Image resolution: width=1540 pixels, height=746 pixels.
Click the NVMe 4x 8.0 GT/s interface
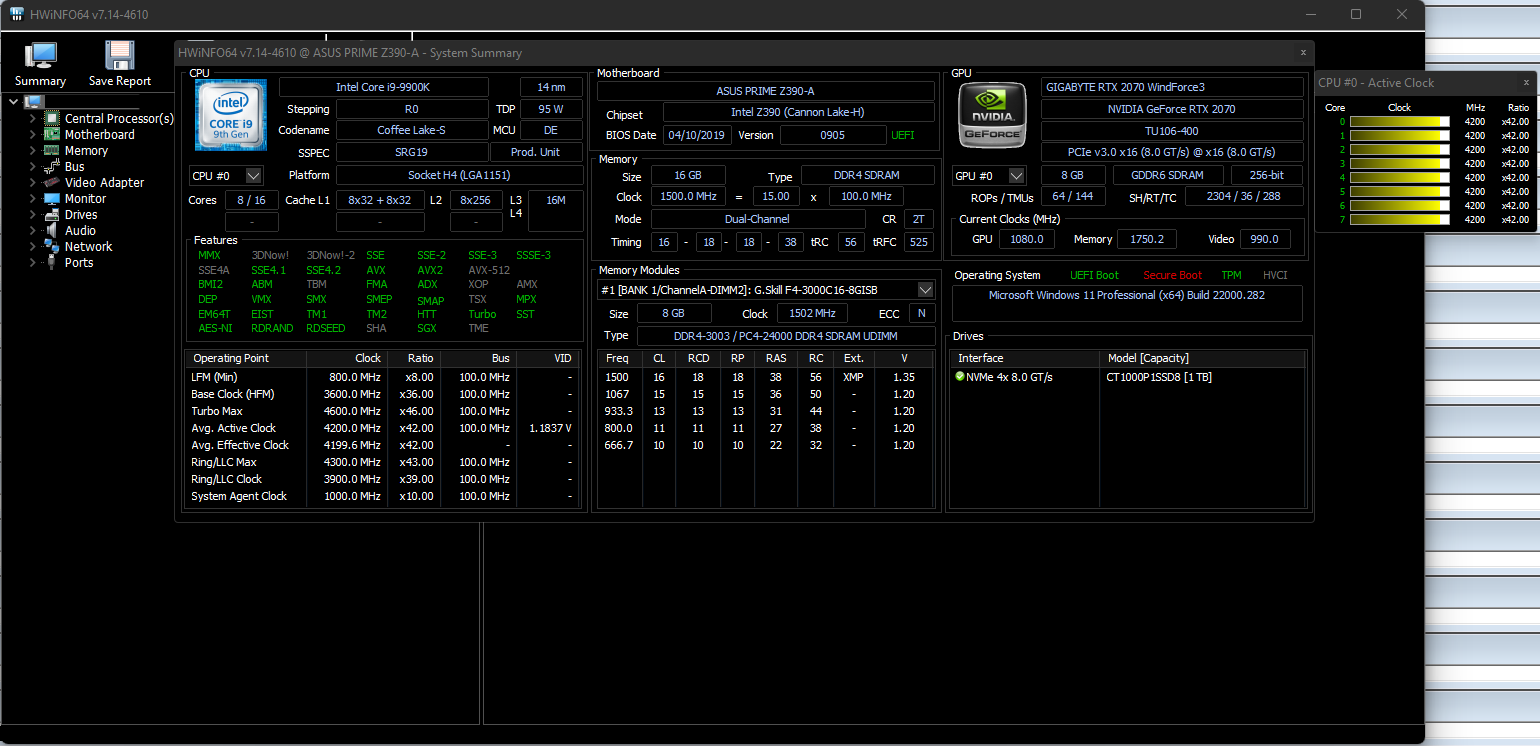coord(1009,377)
